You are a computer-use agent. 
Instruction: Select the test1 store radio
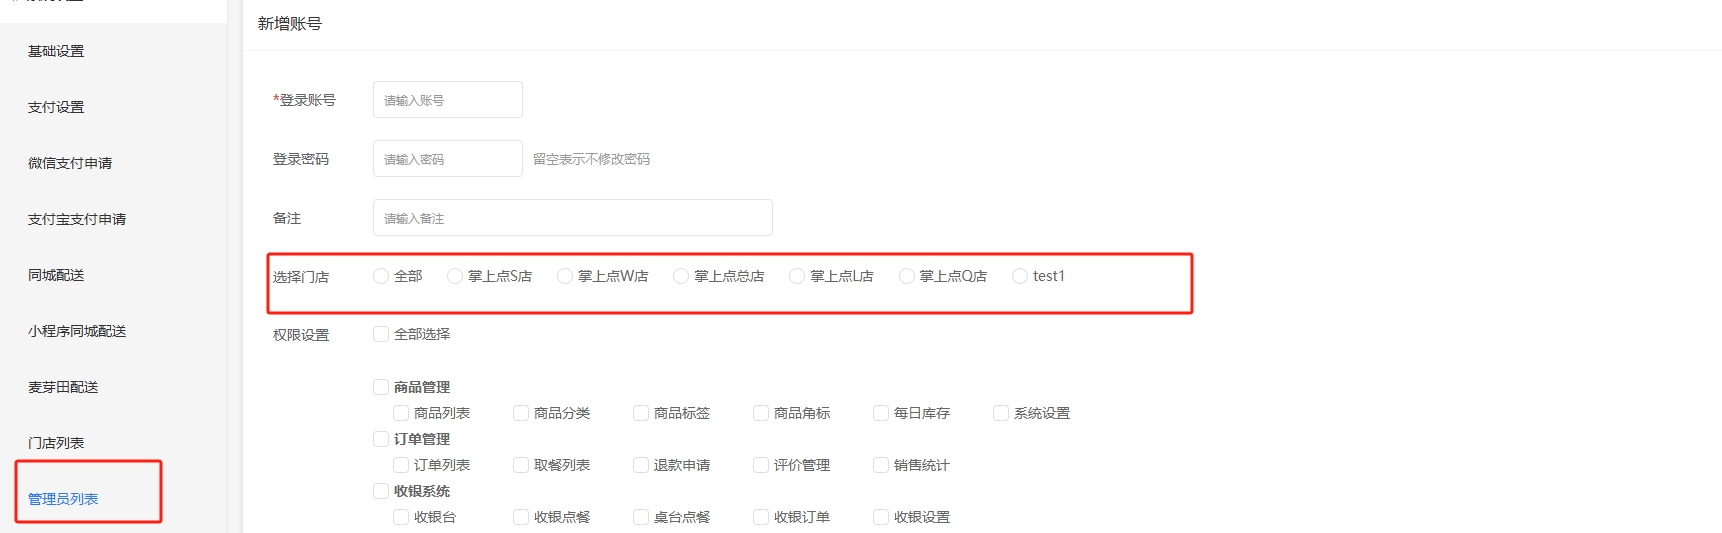click(1020, 276)
